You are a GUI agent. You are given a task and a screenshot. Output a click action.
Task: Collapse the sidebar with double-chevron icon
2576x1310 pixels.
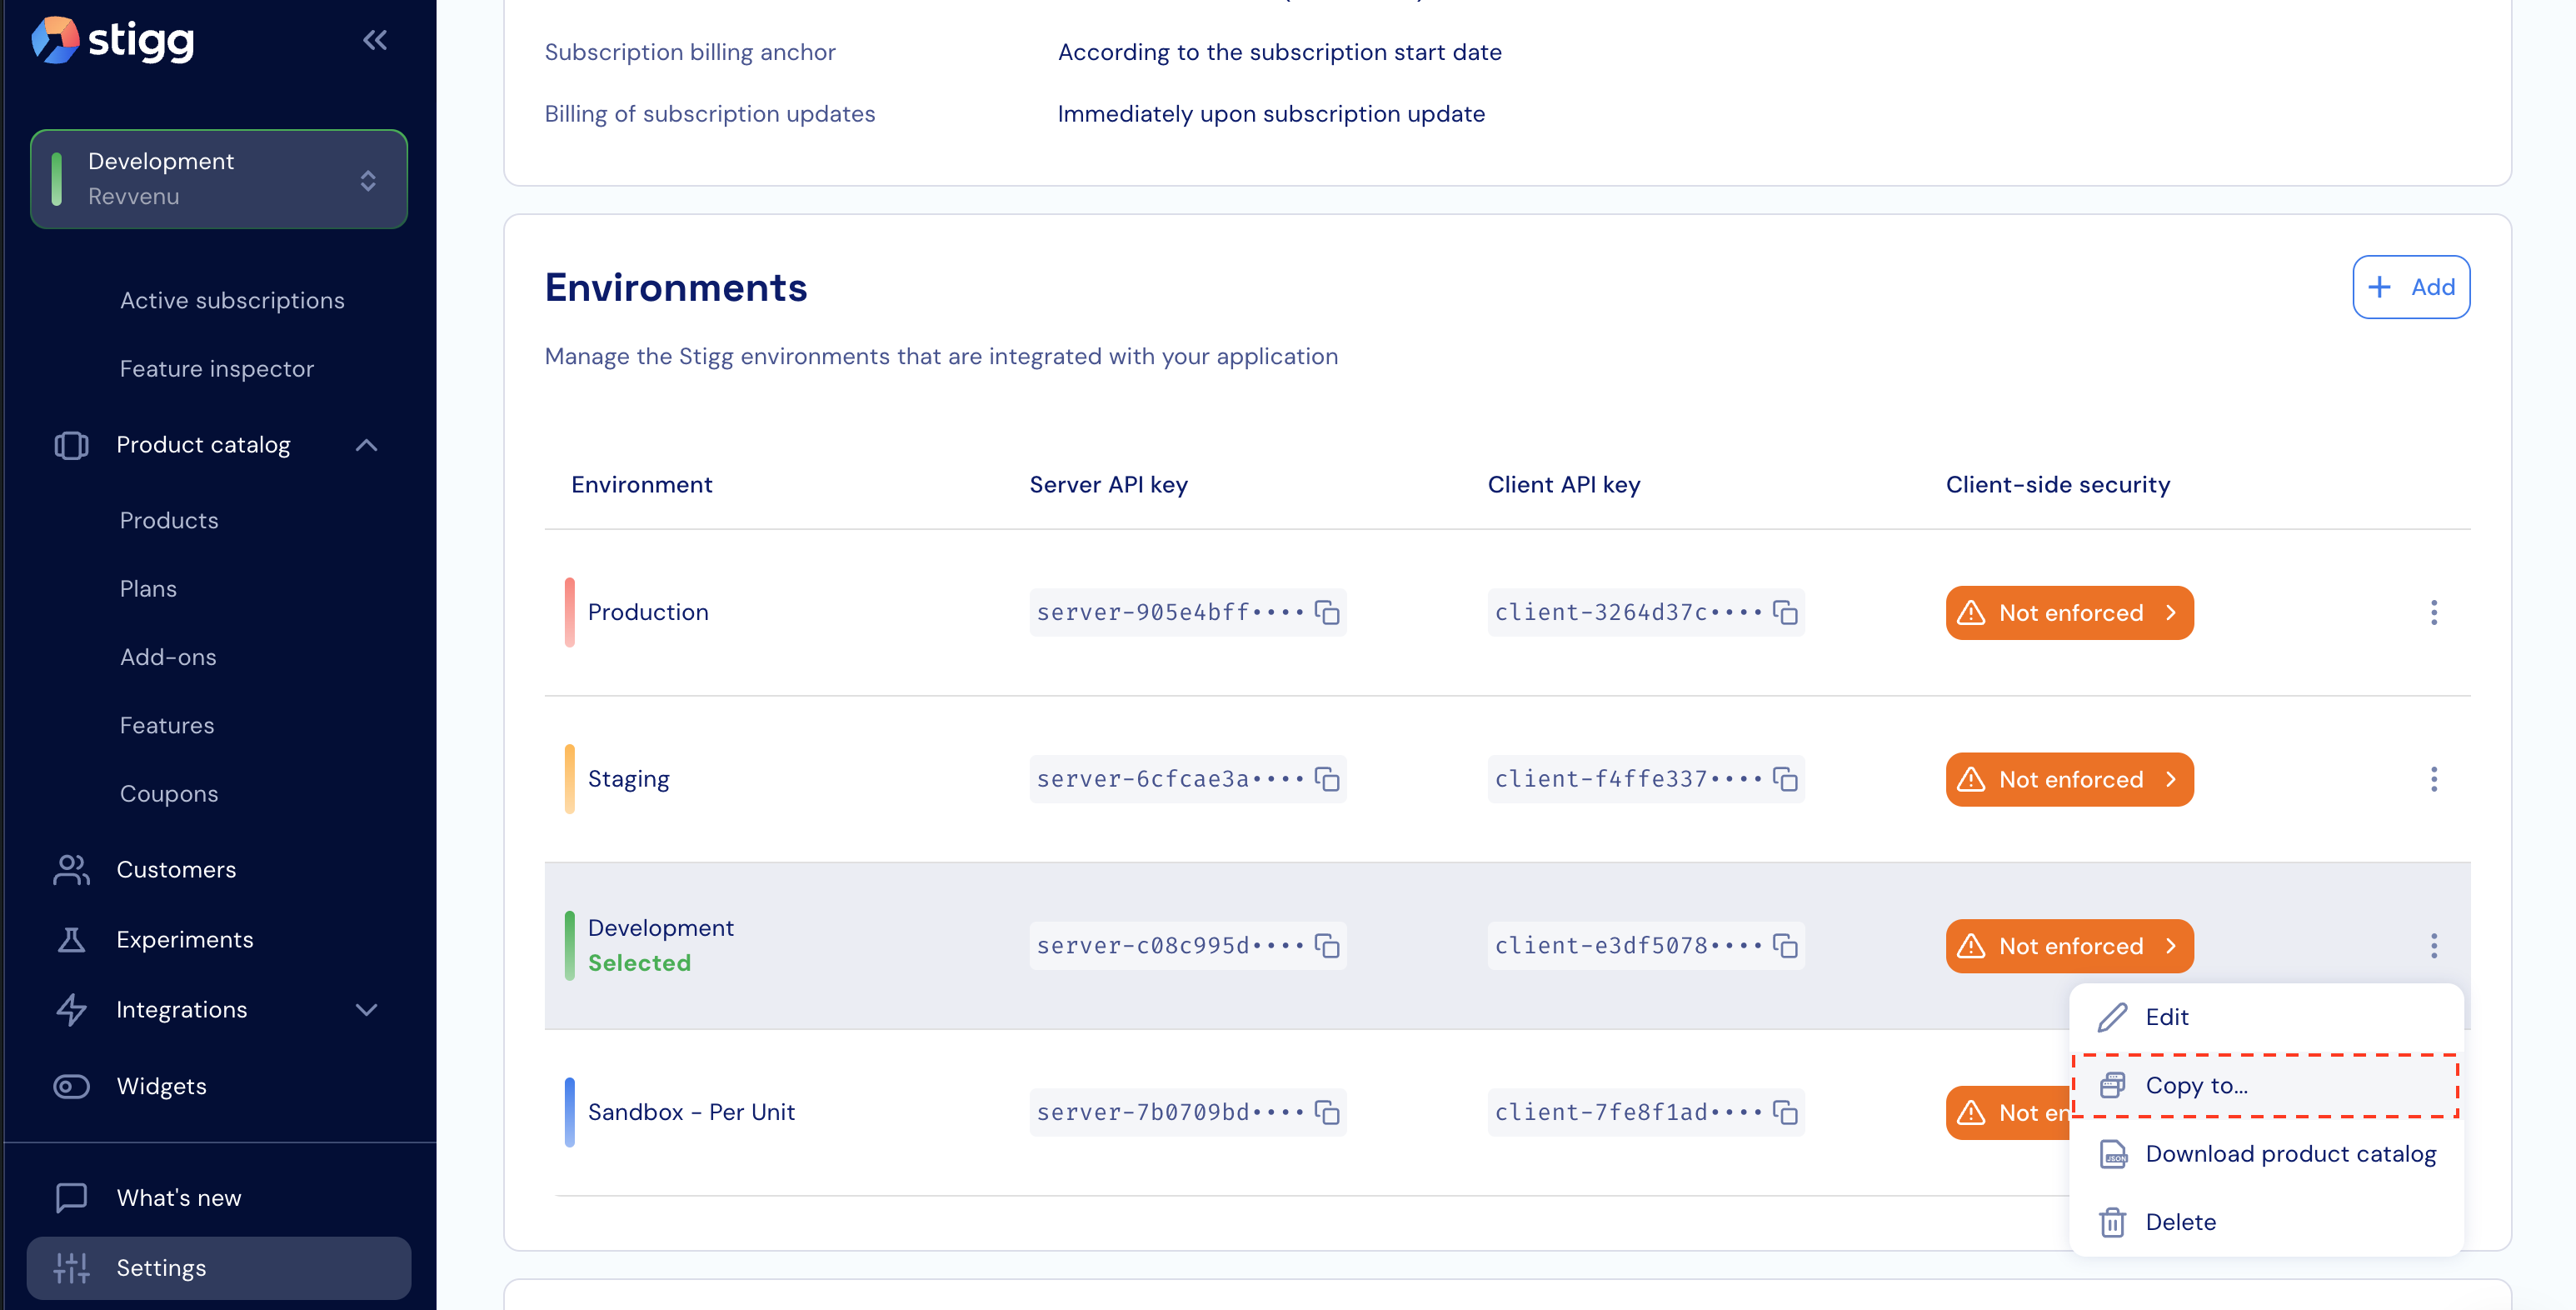(375, 40)
